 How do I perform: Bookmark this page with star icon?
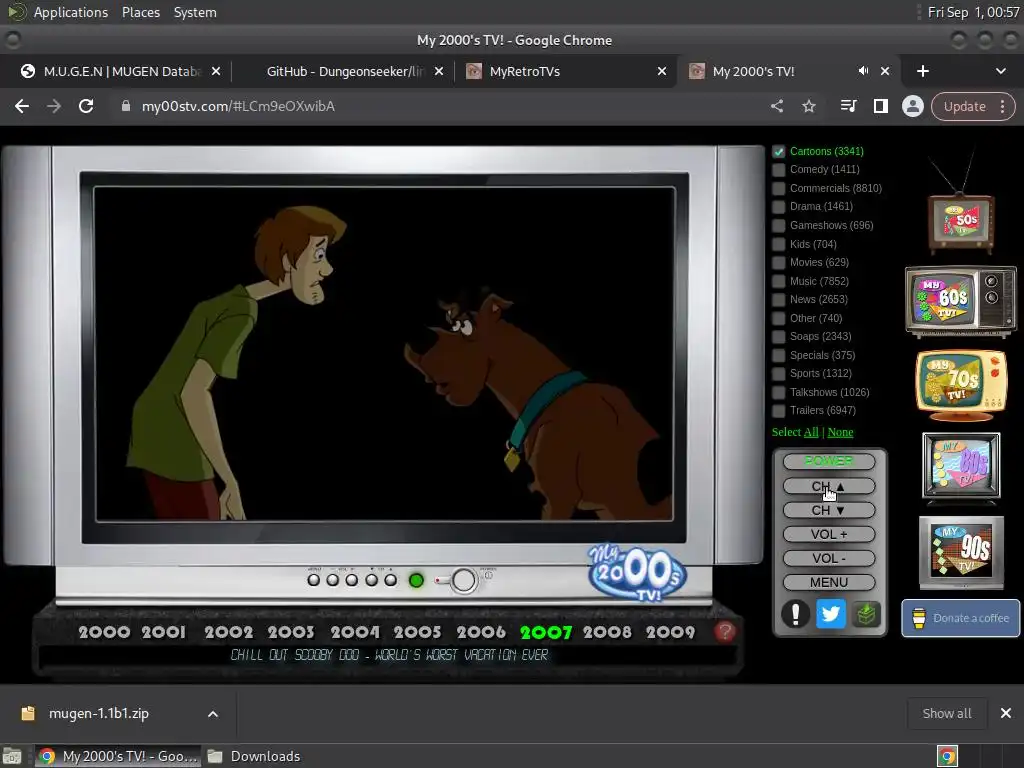(x=809, y=106)
